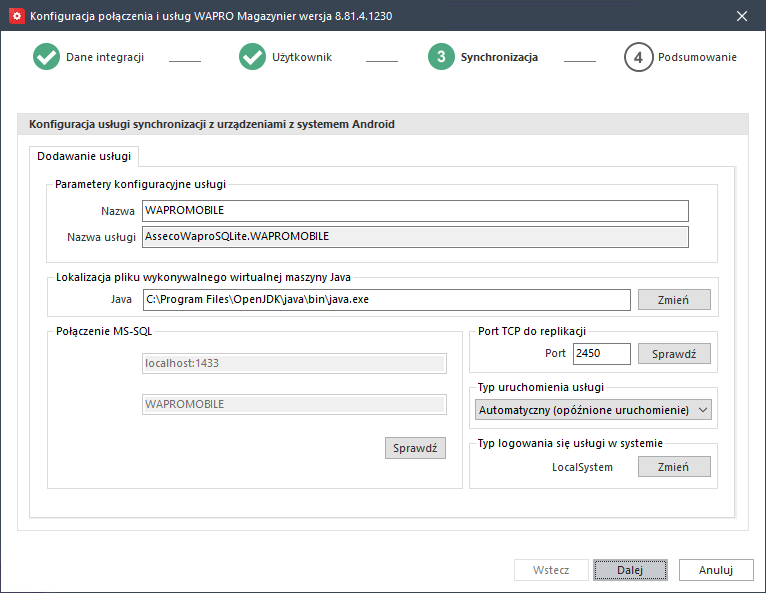Click Sprawdź next to the TCP port
Screen dimensions: 766x593
point(674,354)
